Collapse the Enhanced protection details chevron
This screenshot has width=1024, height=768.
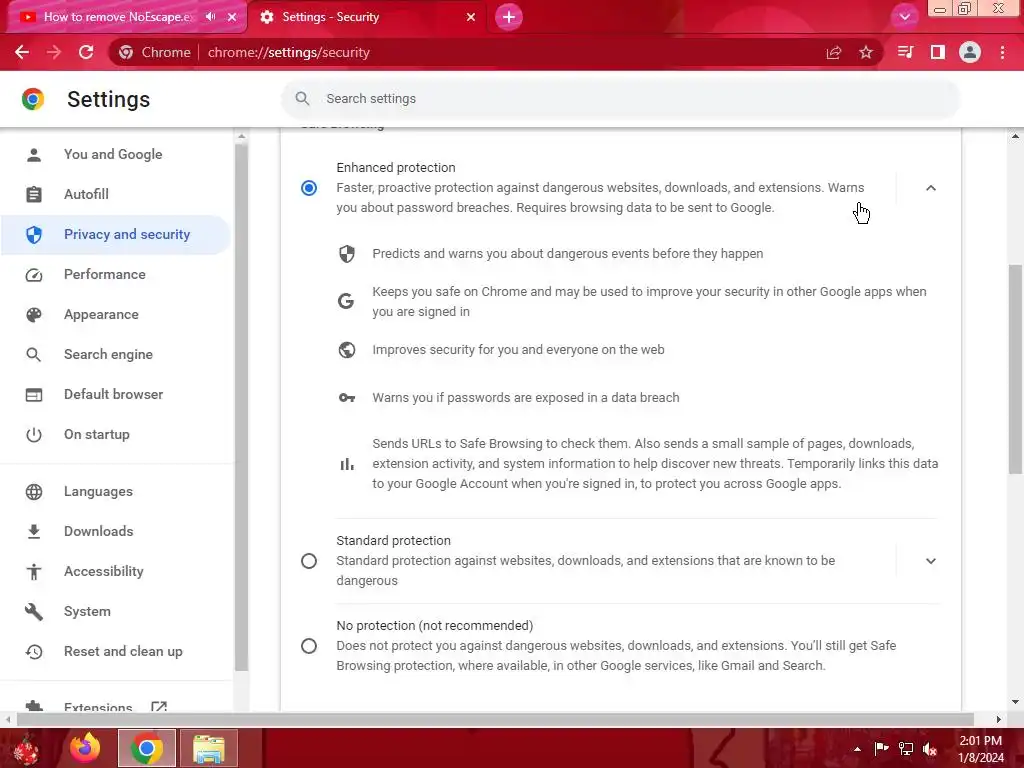coord(931,188)
